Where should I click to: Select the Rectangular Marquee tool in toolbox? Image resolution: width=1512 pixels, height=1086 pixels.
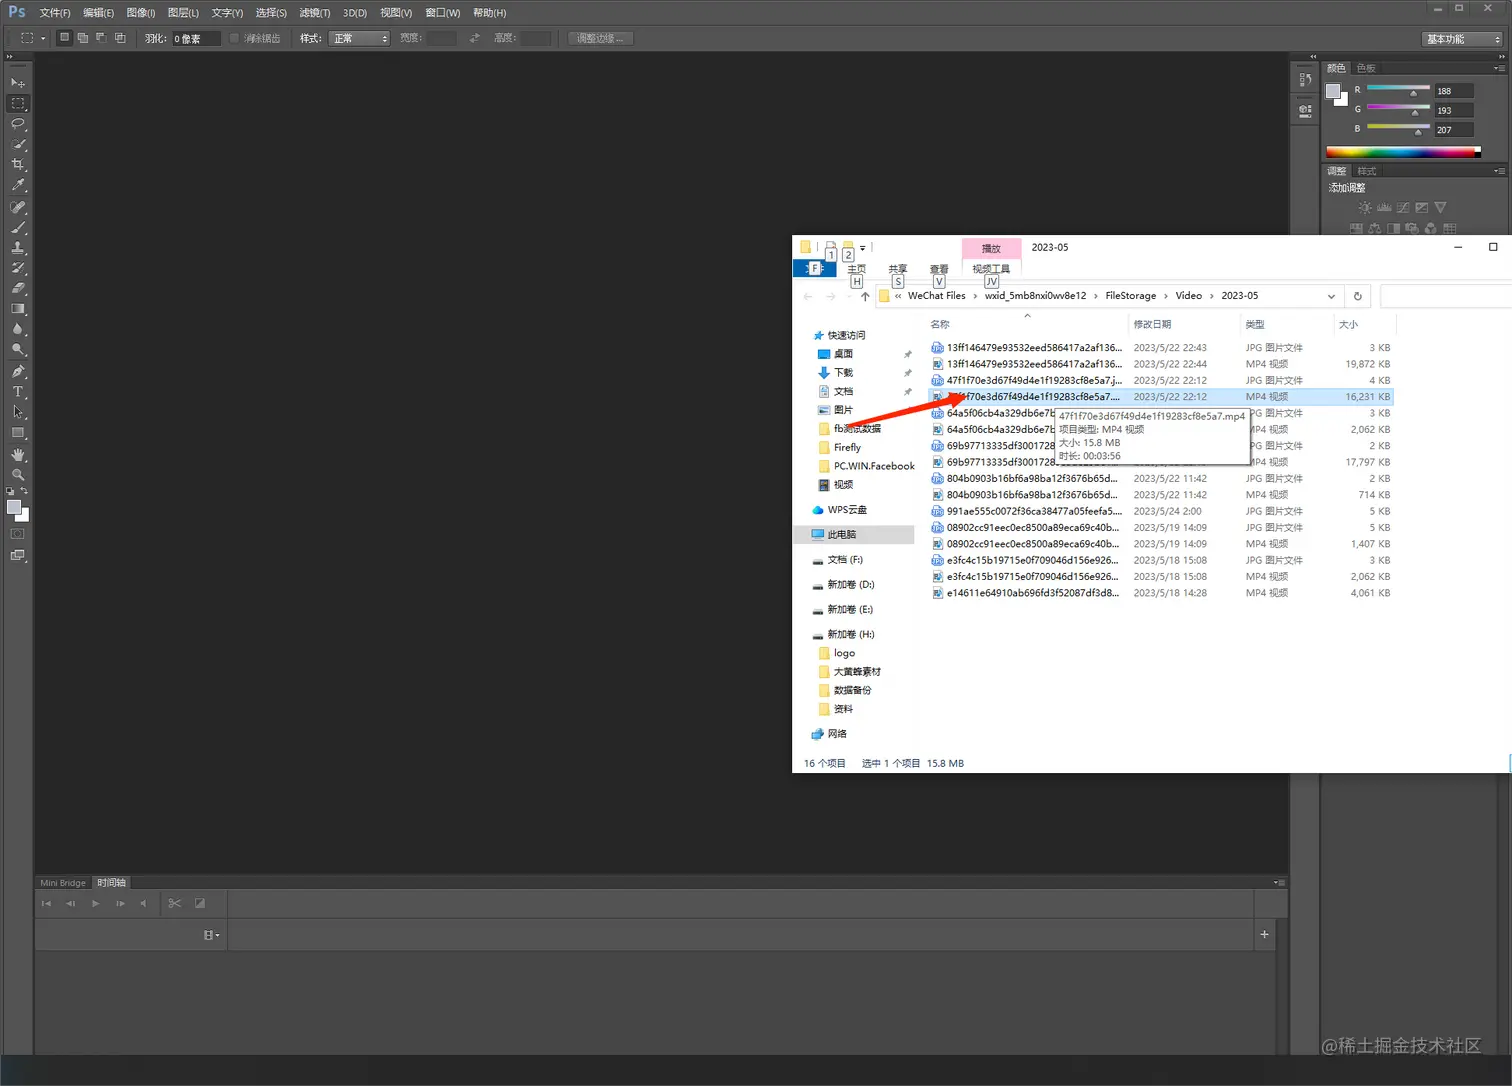point(18,104)
